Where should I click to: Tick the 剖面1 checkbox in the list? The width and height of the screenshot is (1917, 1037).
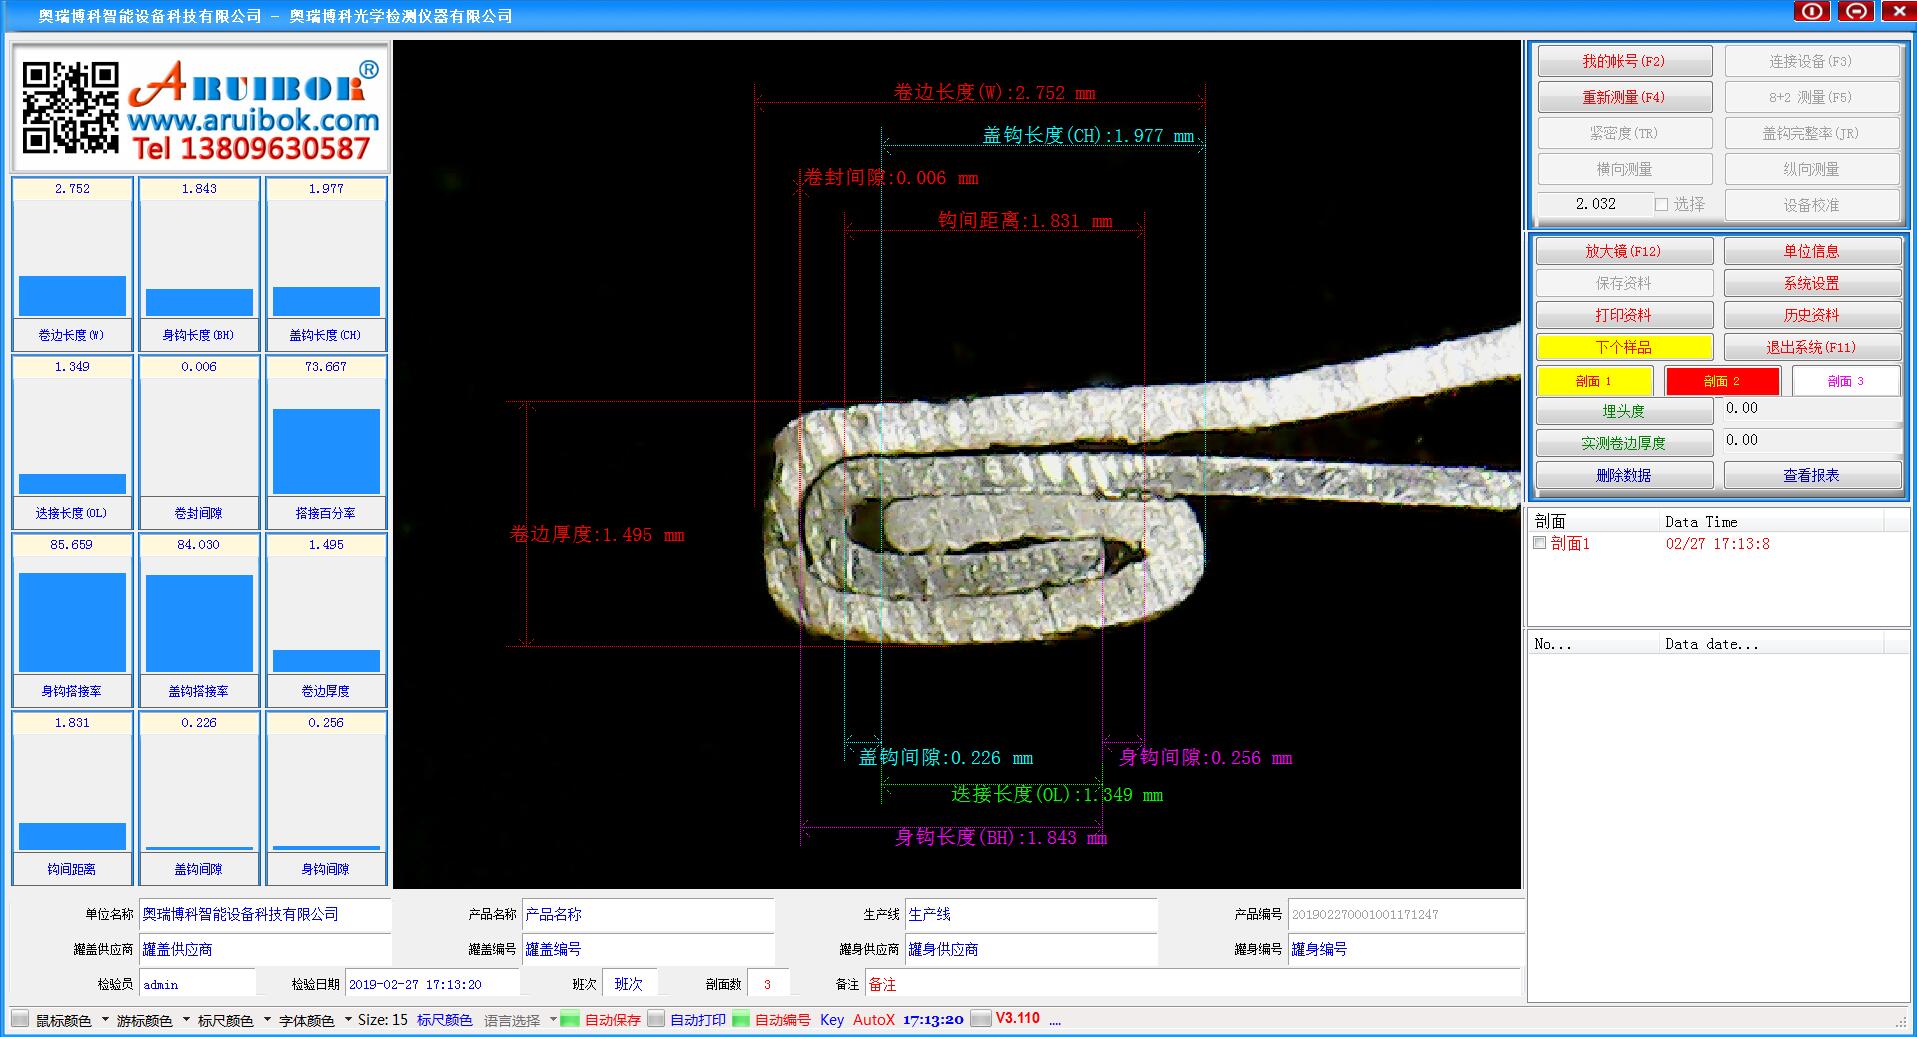tap(1540, 543)
